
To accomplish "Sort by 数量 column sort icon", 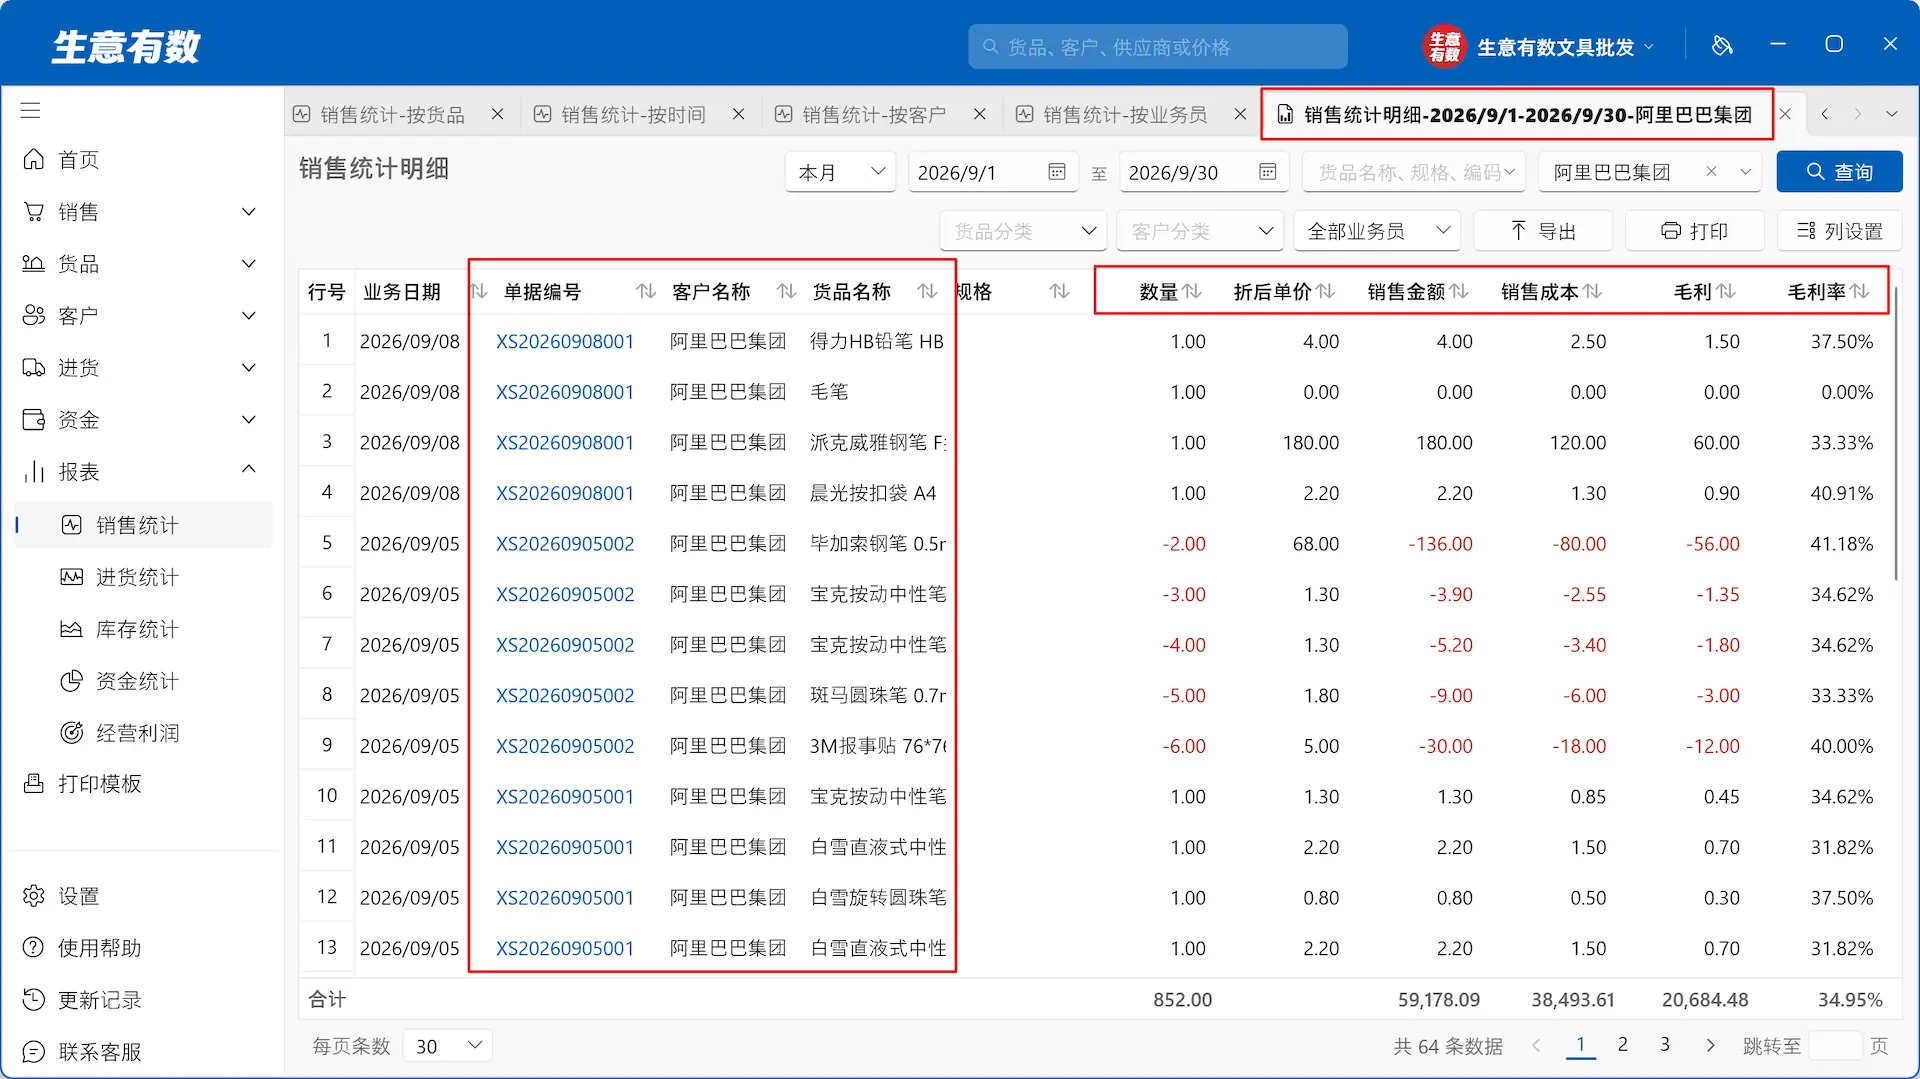I will (x=1192, y=291).
